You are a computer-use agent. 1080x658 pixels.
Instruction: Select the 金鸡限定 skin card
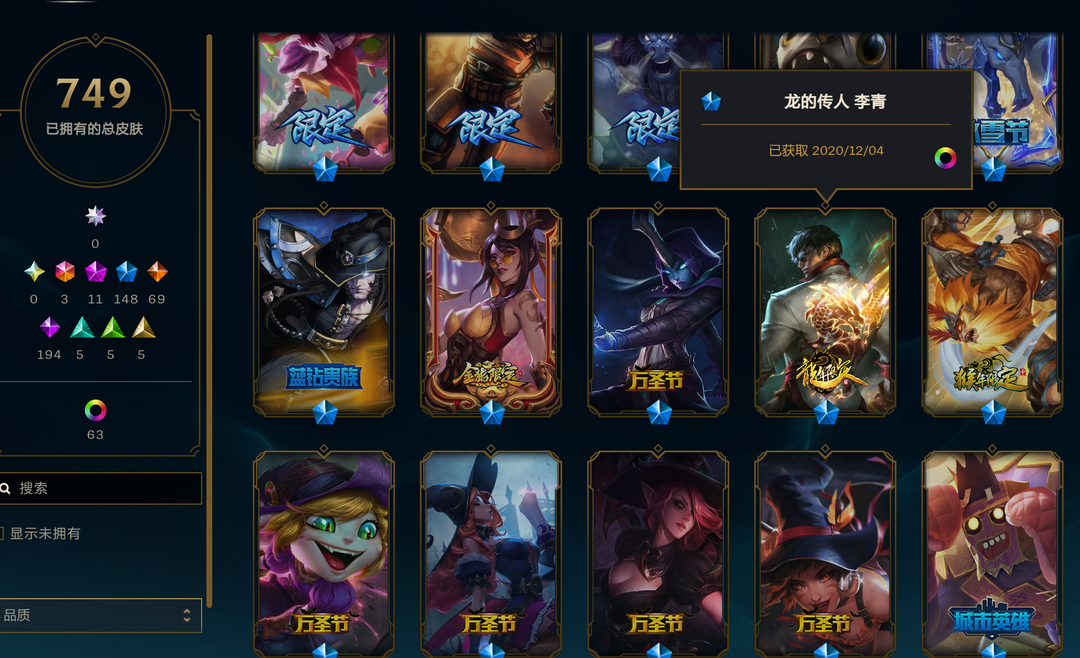491,312
